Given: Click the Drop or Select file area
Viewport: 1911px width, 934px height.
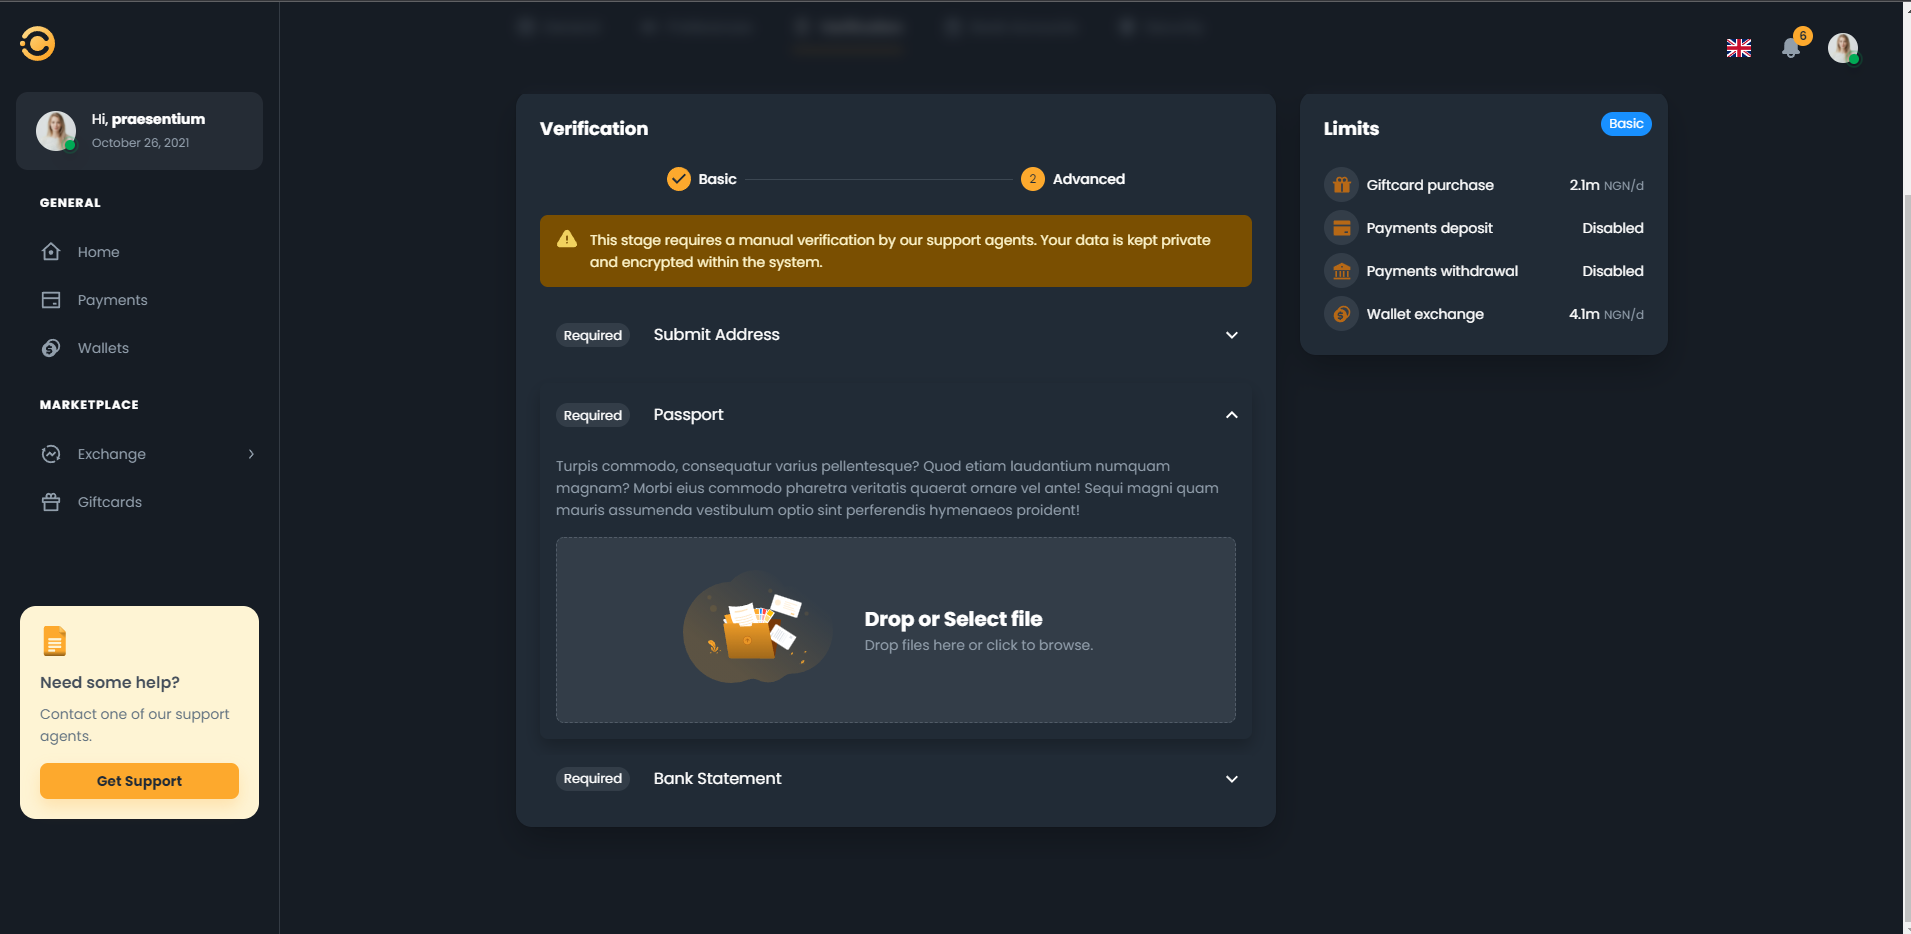Looking at the screenshot, I should pos(895,630).
